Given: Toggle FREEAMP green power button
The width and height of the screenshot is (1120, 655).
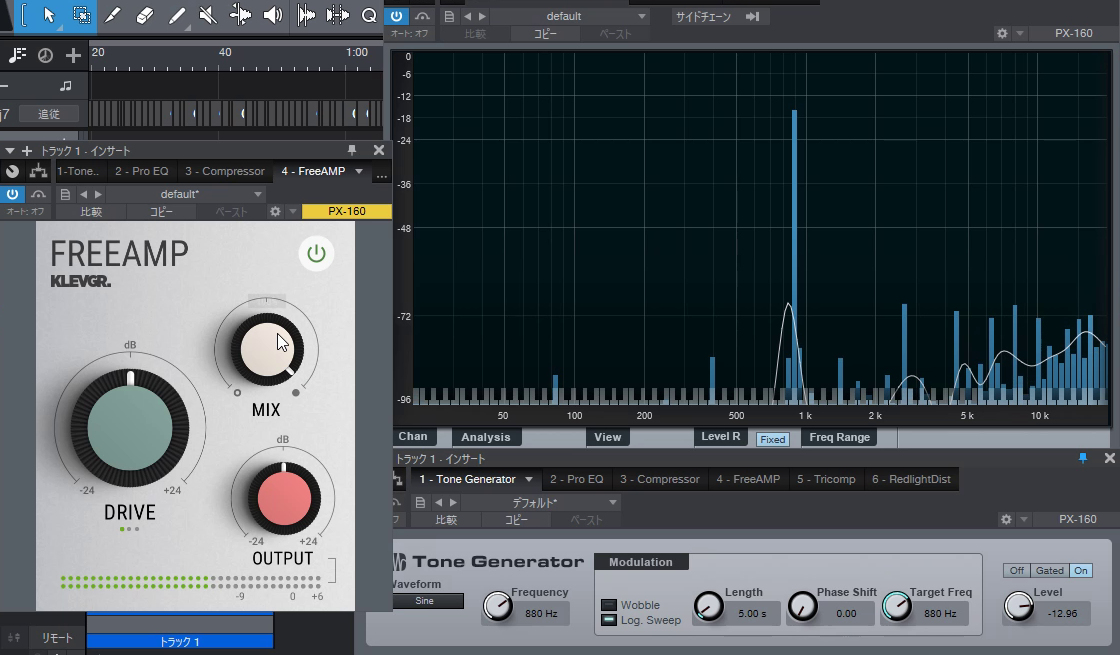Looking at the screenshot, I should click(x=316, y=254).
